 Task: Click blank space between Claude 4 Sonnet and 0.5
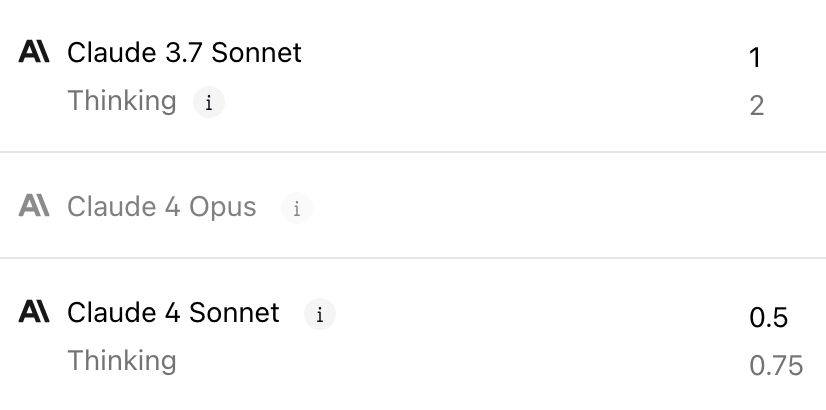point(540,315)
